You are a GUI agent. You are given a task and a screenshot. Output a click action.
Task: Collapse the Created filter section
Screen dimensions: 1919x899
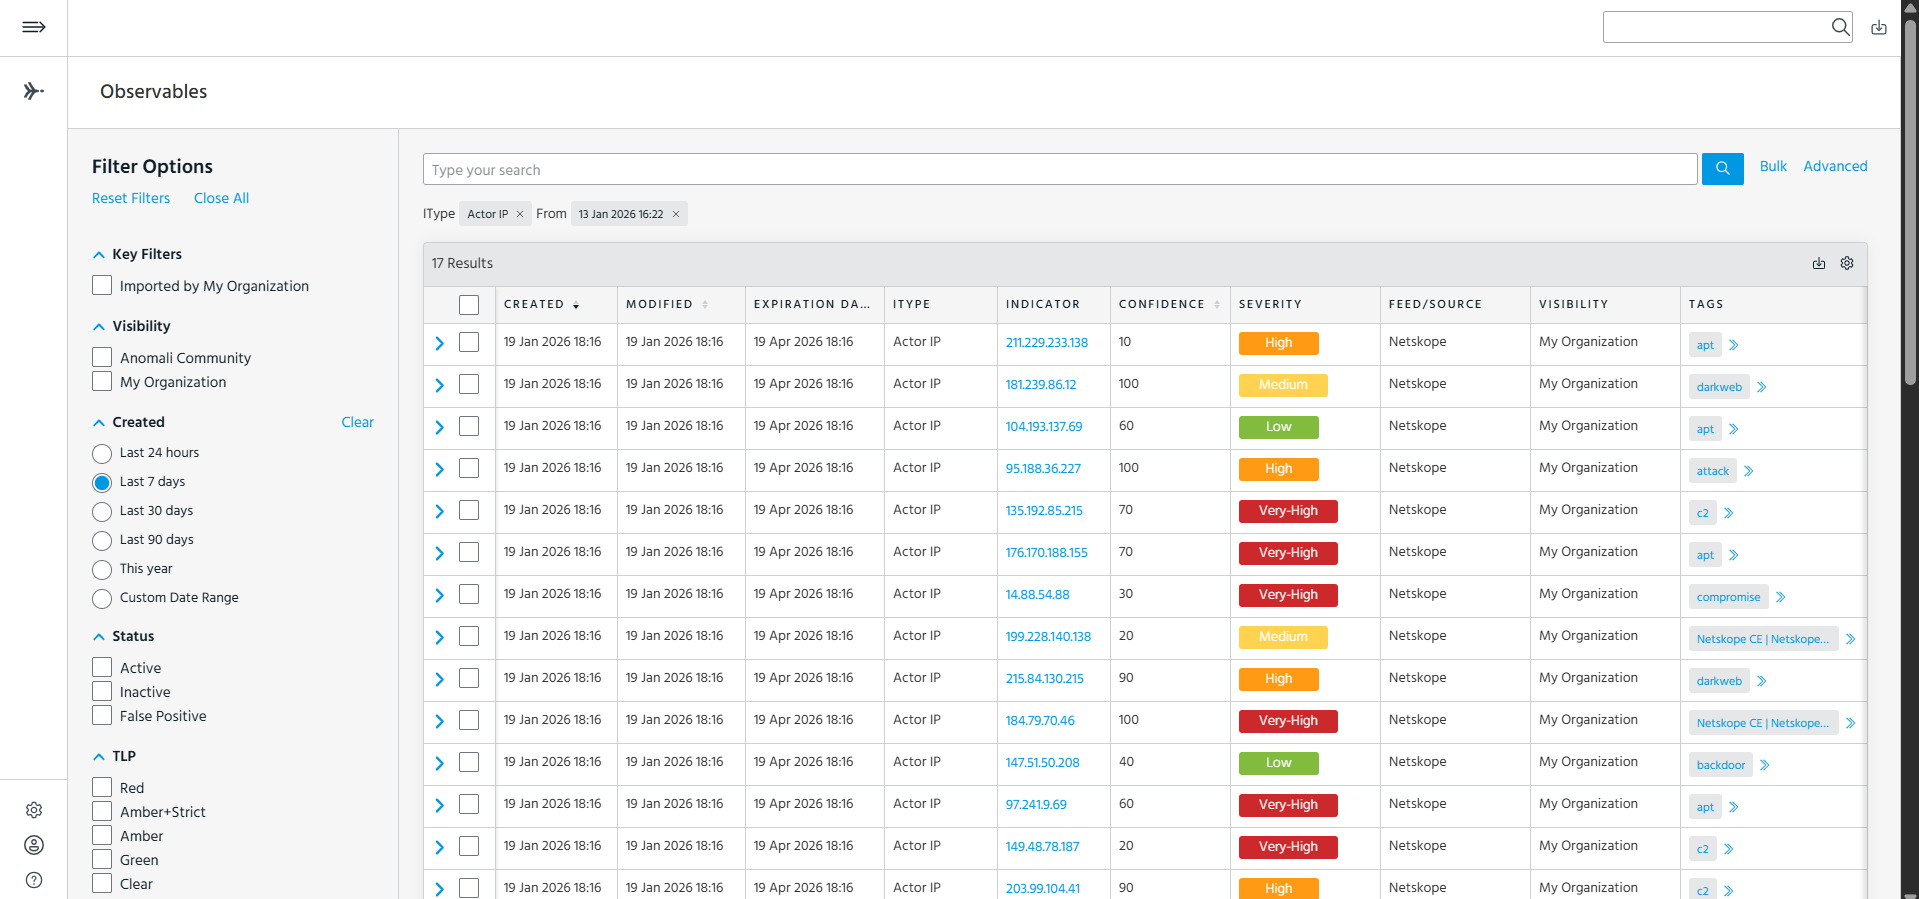(x=99, y=423)
